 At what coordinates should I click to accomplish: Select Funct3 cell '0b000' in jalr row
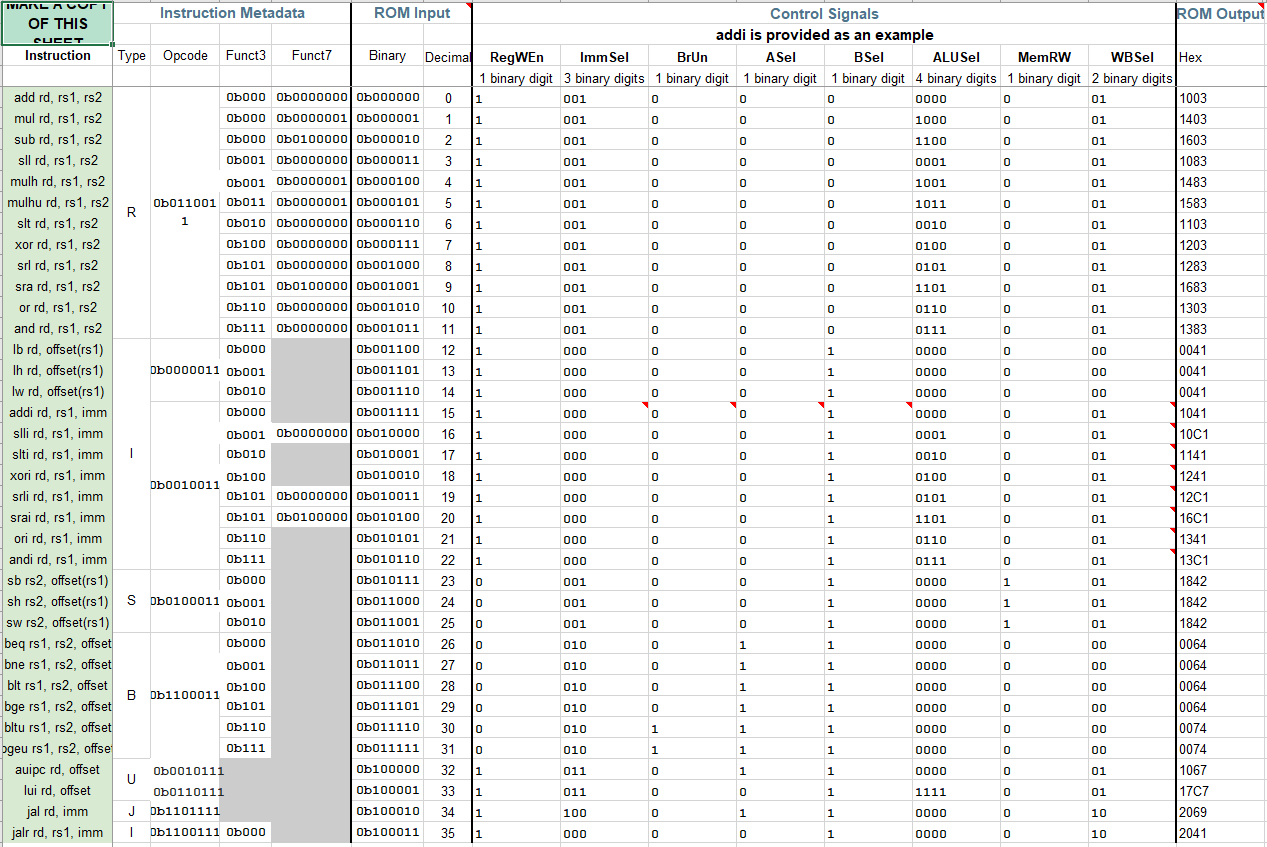point(246,833)
